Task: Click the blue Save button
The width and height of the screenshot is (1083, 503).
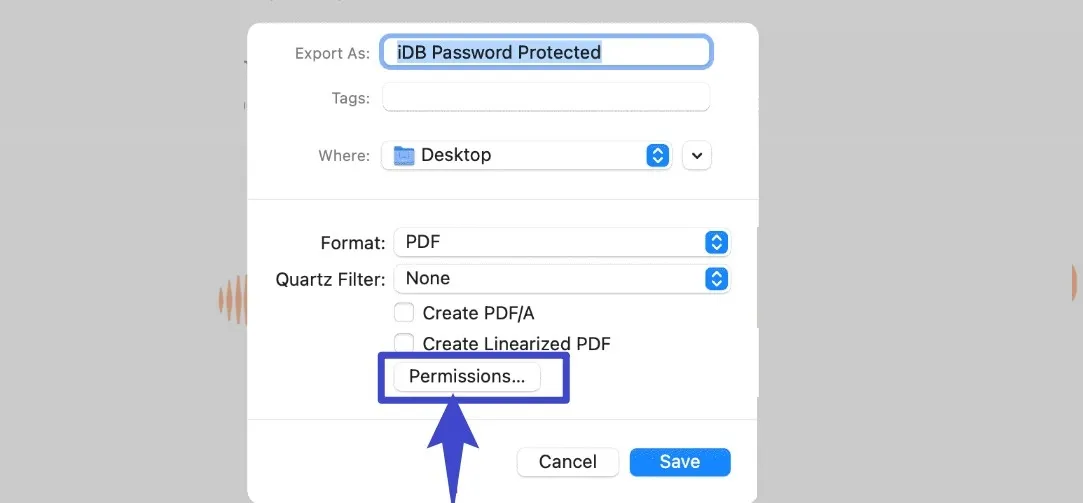Action: tap(680, 462)
